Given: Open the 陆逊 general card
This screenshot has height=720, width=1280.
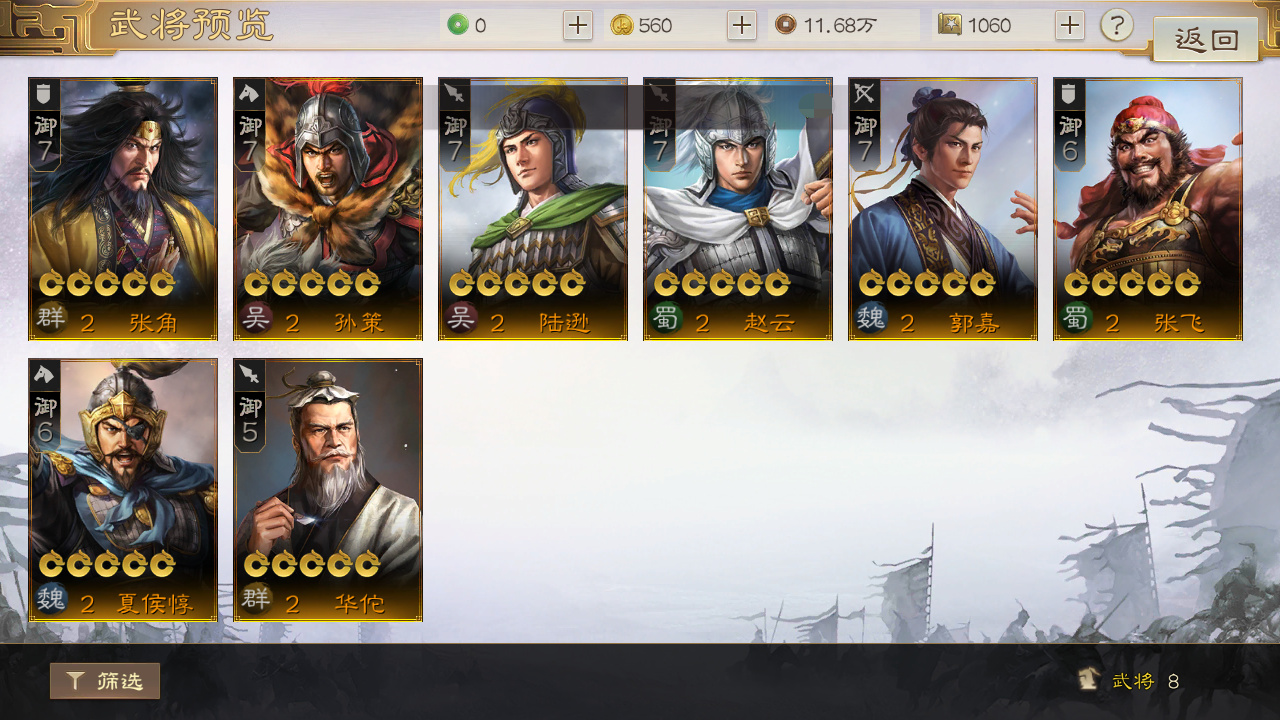Looking at the screenshot, I should click(533, 209).
